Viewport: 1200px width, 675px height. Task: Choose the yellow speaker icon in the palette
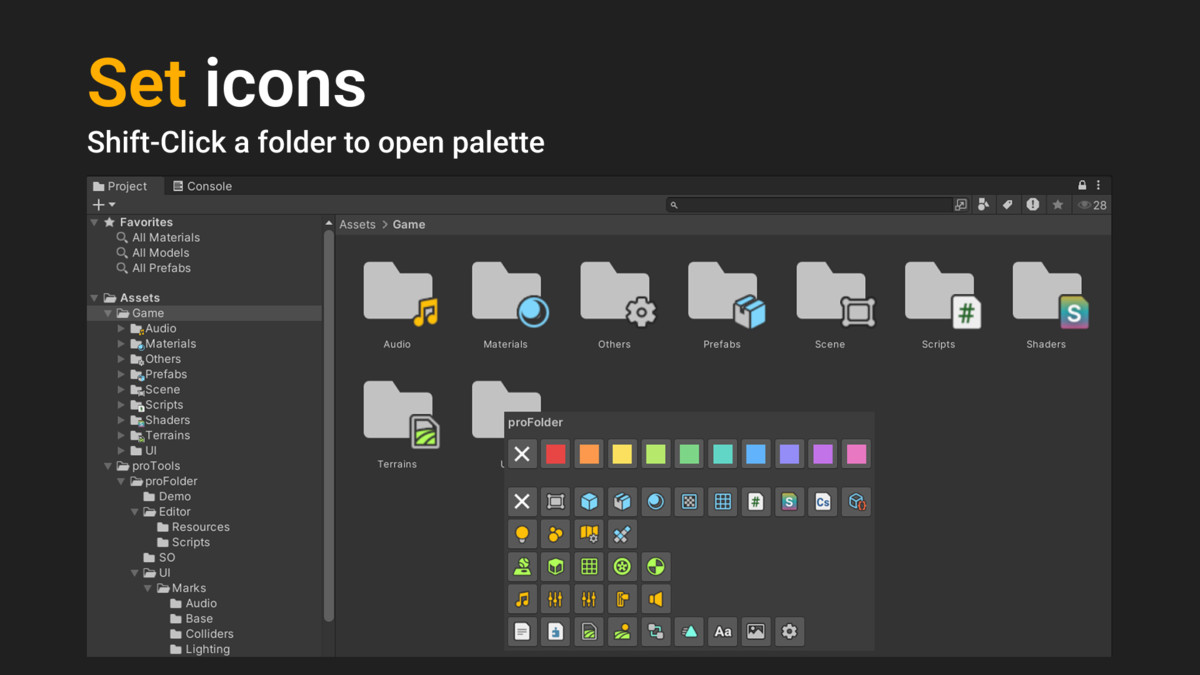tap(655, 598)
